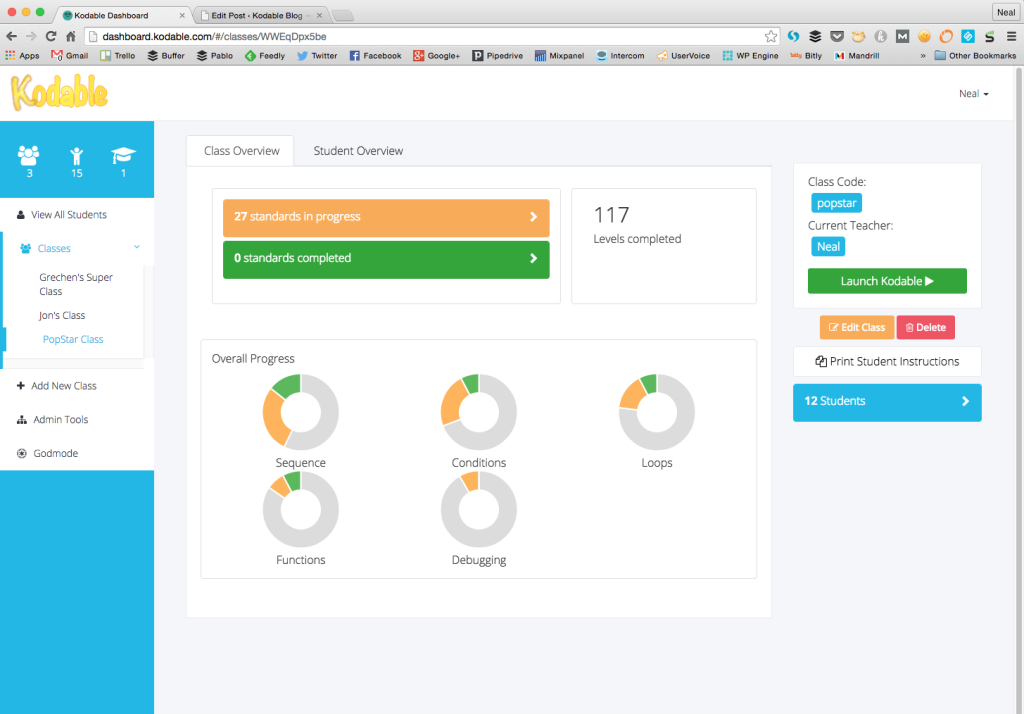Click the popstar class code badge

836,202
